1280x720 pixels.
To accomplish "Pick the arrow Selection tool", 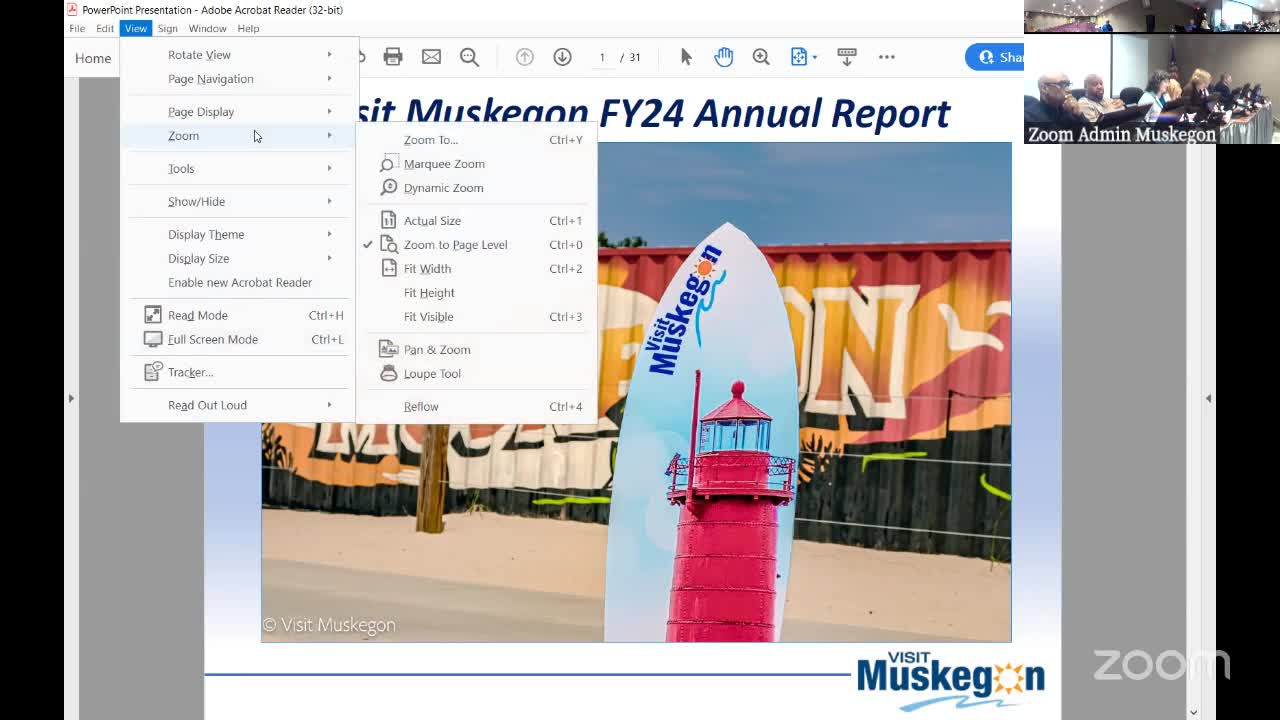I will point(686,57).
